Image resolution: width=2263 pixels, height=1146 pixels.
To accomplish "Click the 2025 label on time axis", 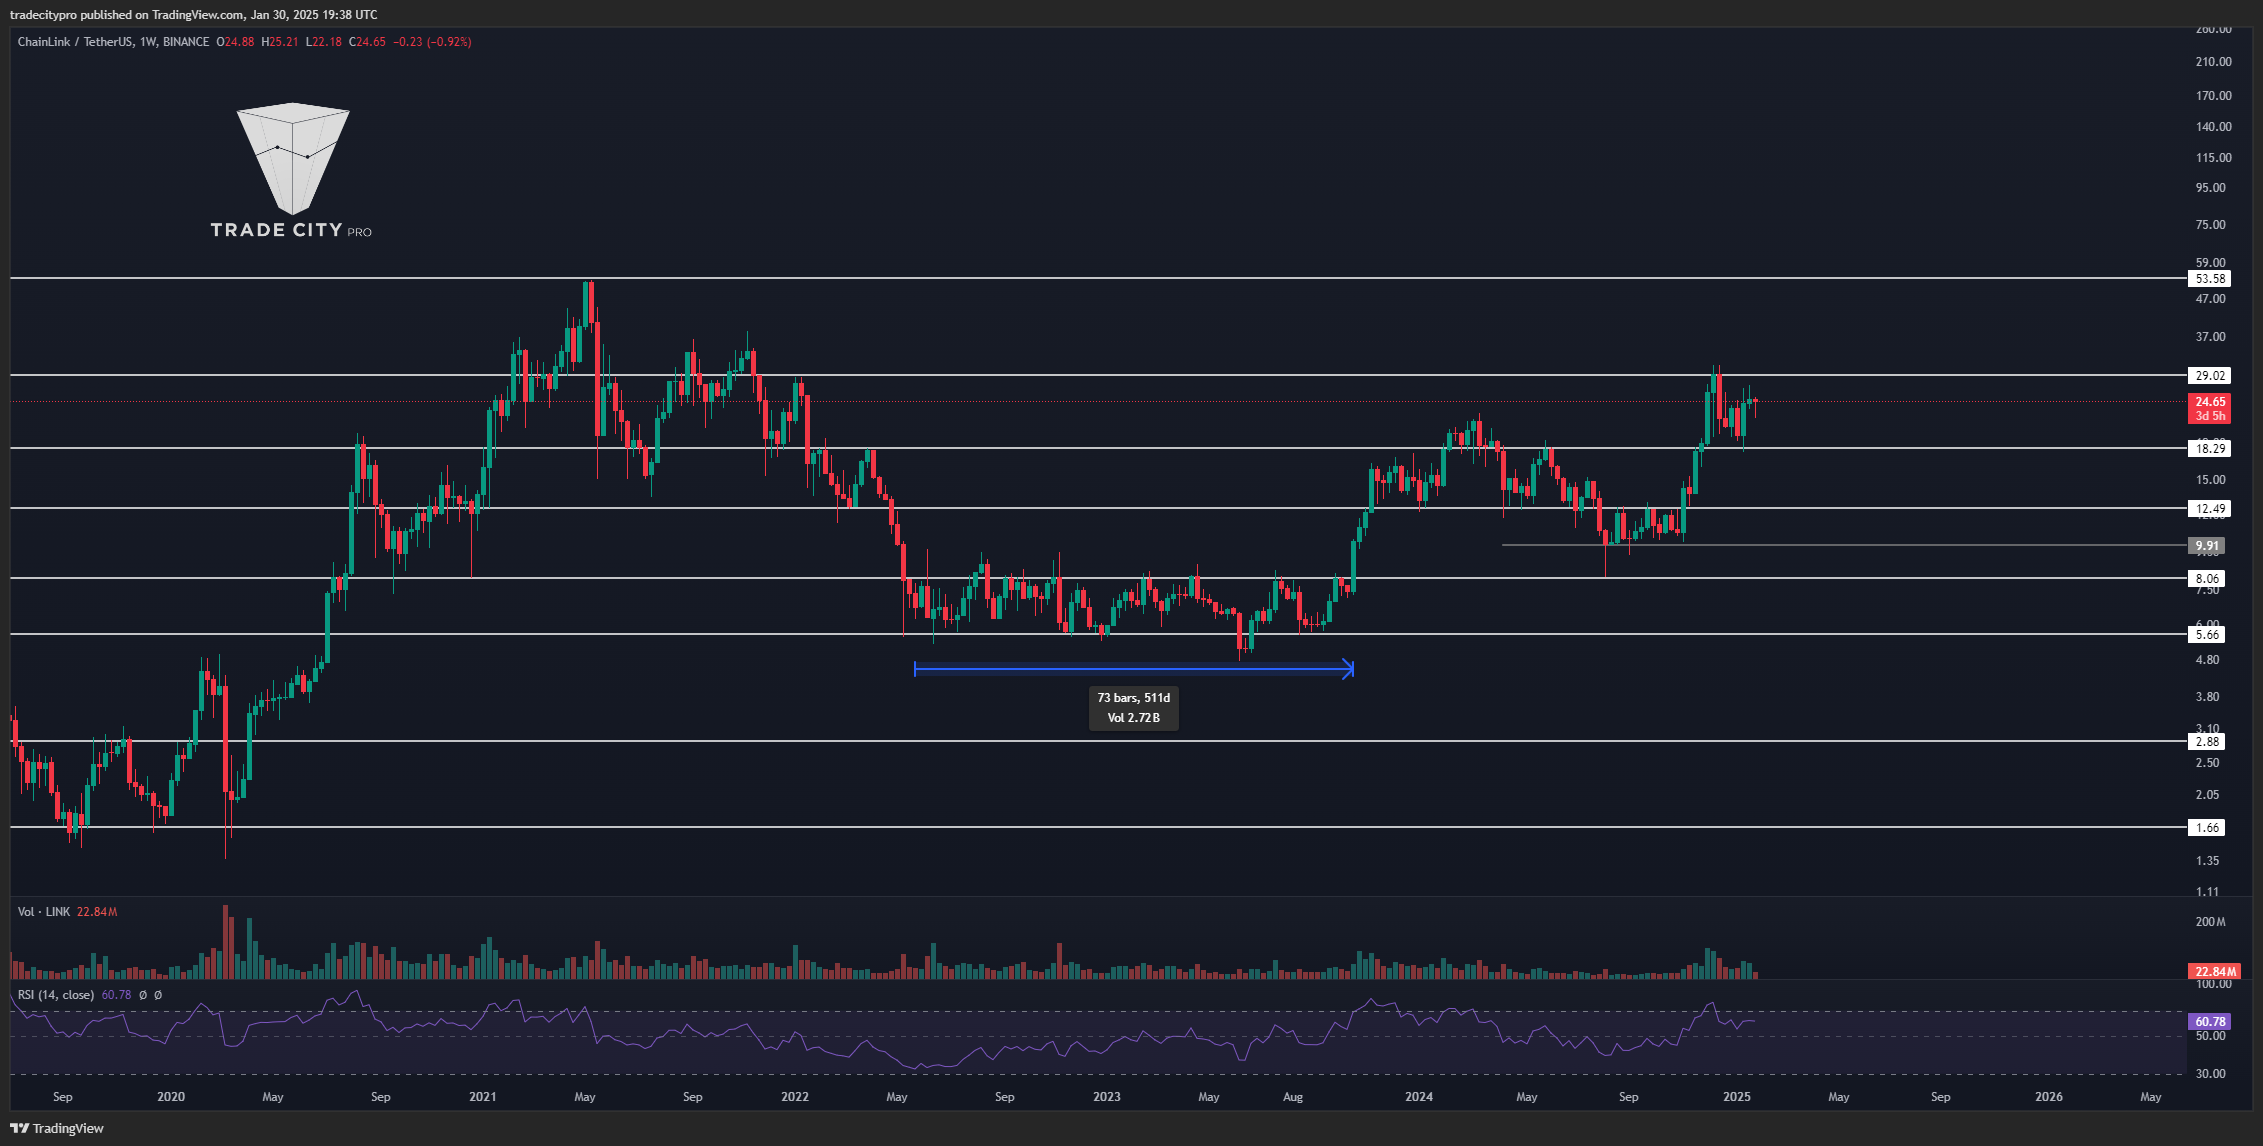I will 1737,1097.
